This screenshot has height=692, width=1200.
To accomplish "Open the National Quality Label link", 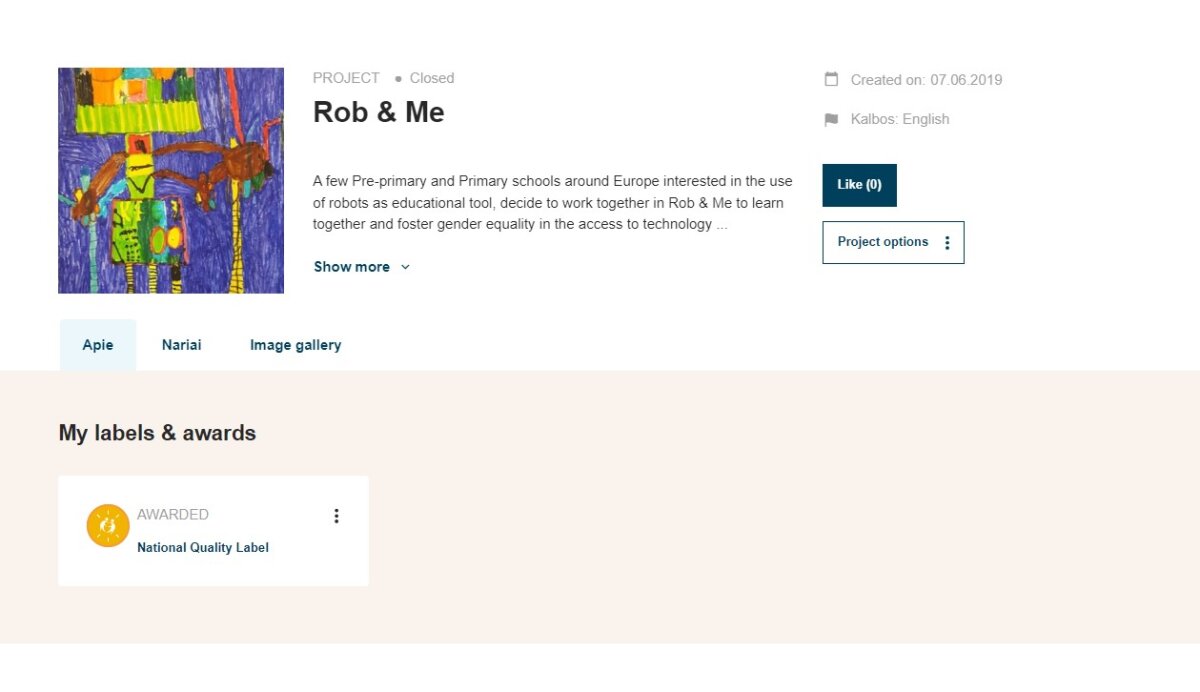I will [x=203, y=548].
